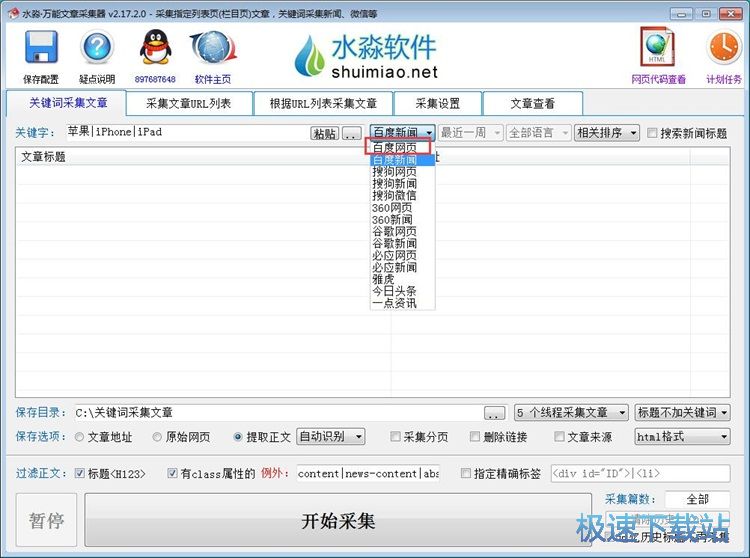Toggle the 有class属性的 checkbox
Image resolution: width=750 pixels, height=558 pixels.
[172, 473]
